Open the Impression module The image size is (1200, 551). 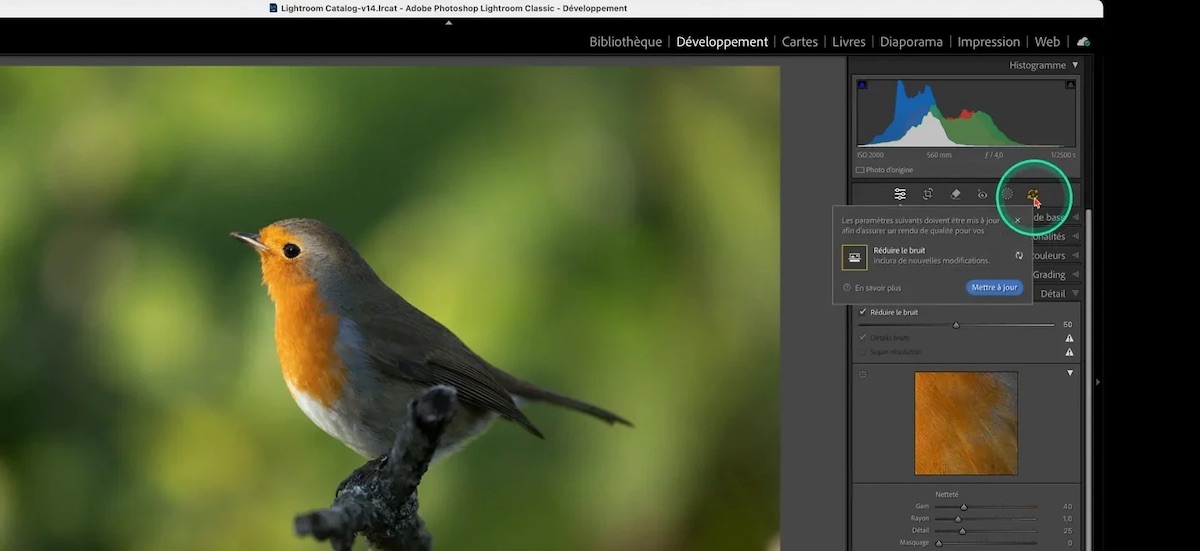click(989, 42)
